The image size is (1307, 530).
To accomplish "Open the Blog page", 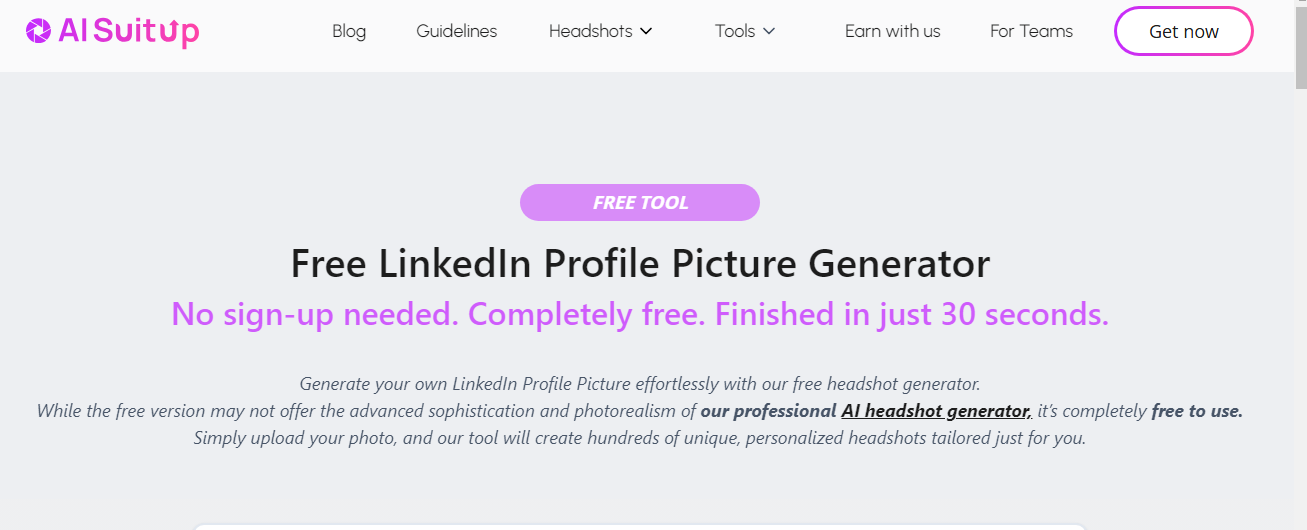I will coord(349,31).
